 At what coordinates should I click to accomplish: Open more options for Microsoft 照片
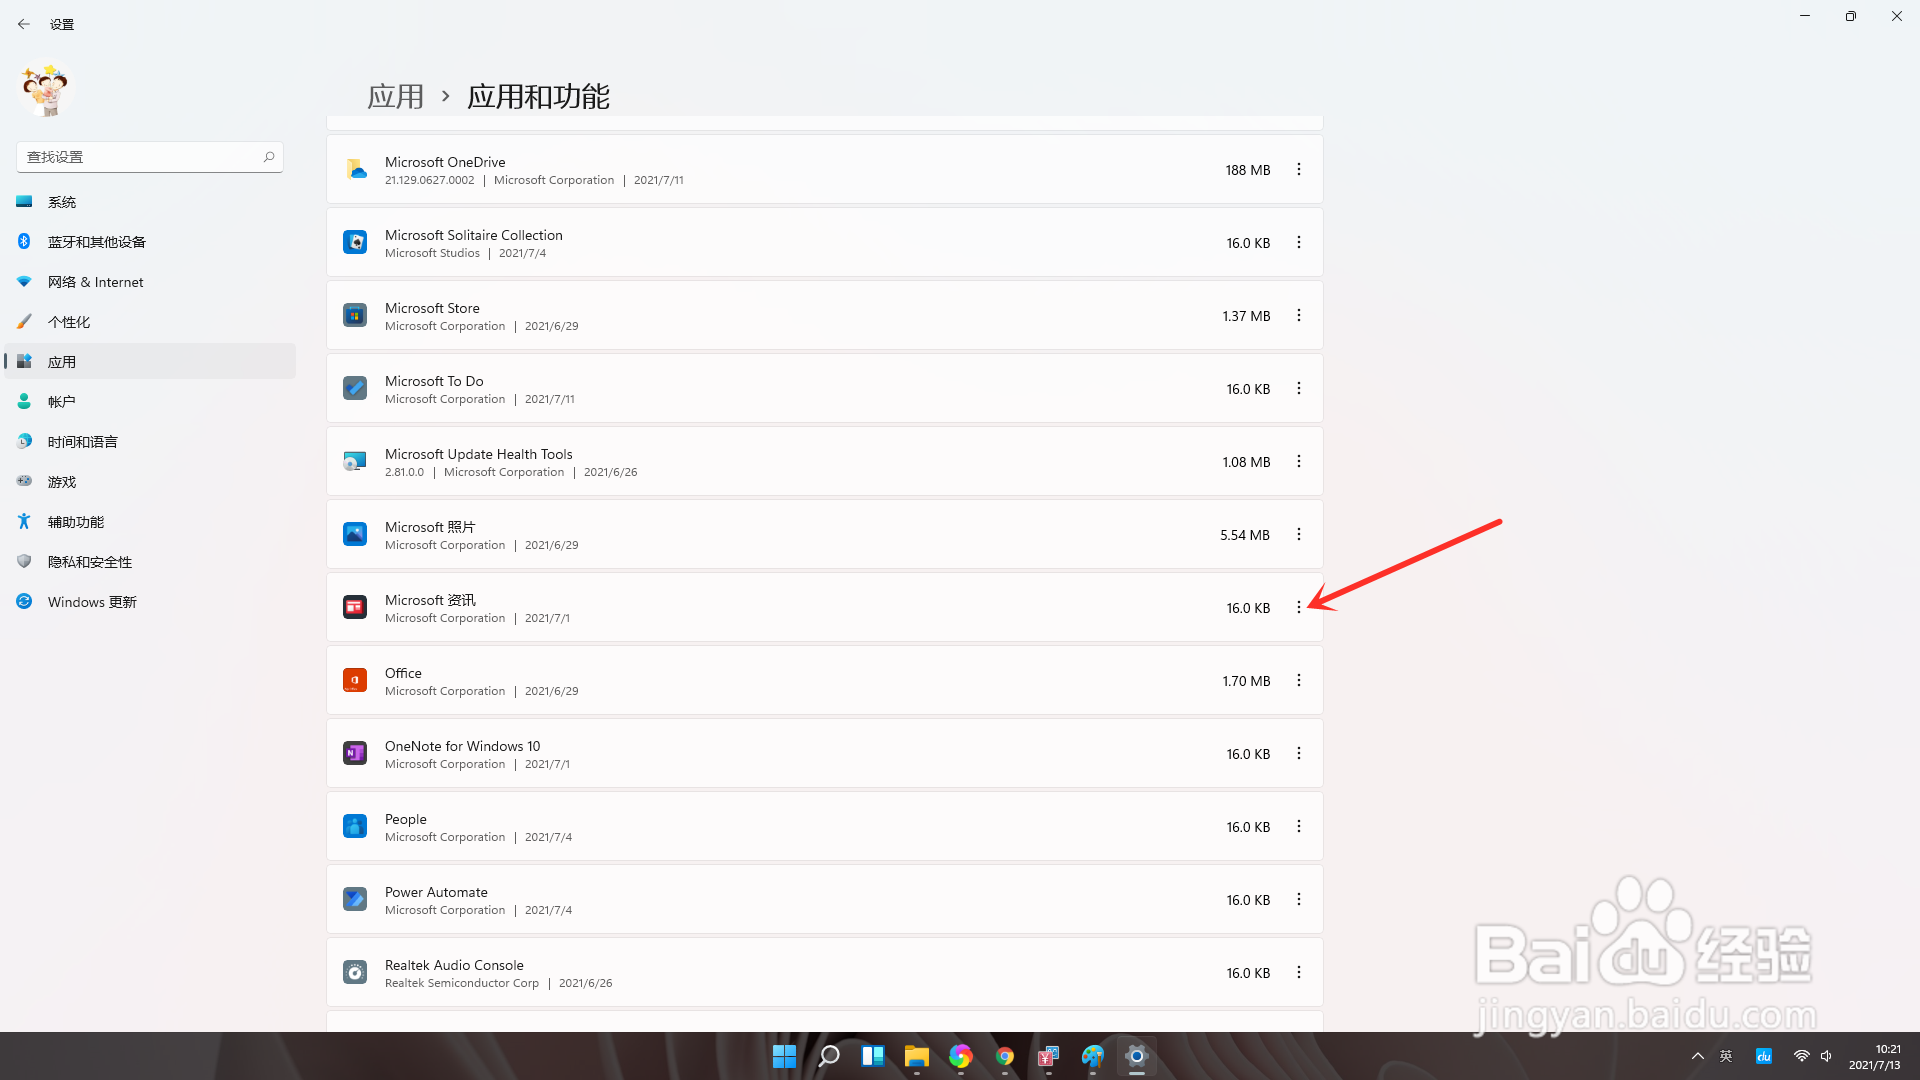pos(1299,535)
